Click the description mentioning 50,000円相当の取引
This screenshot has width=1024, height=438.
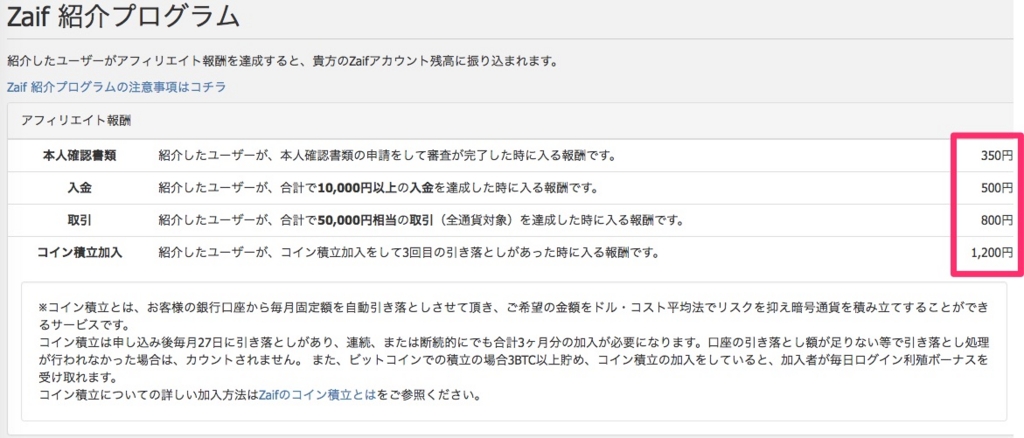click(x=421, y=221)
